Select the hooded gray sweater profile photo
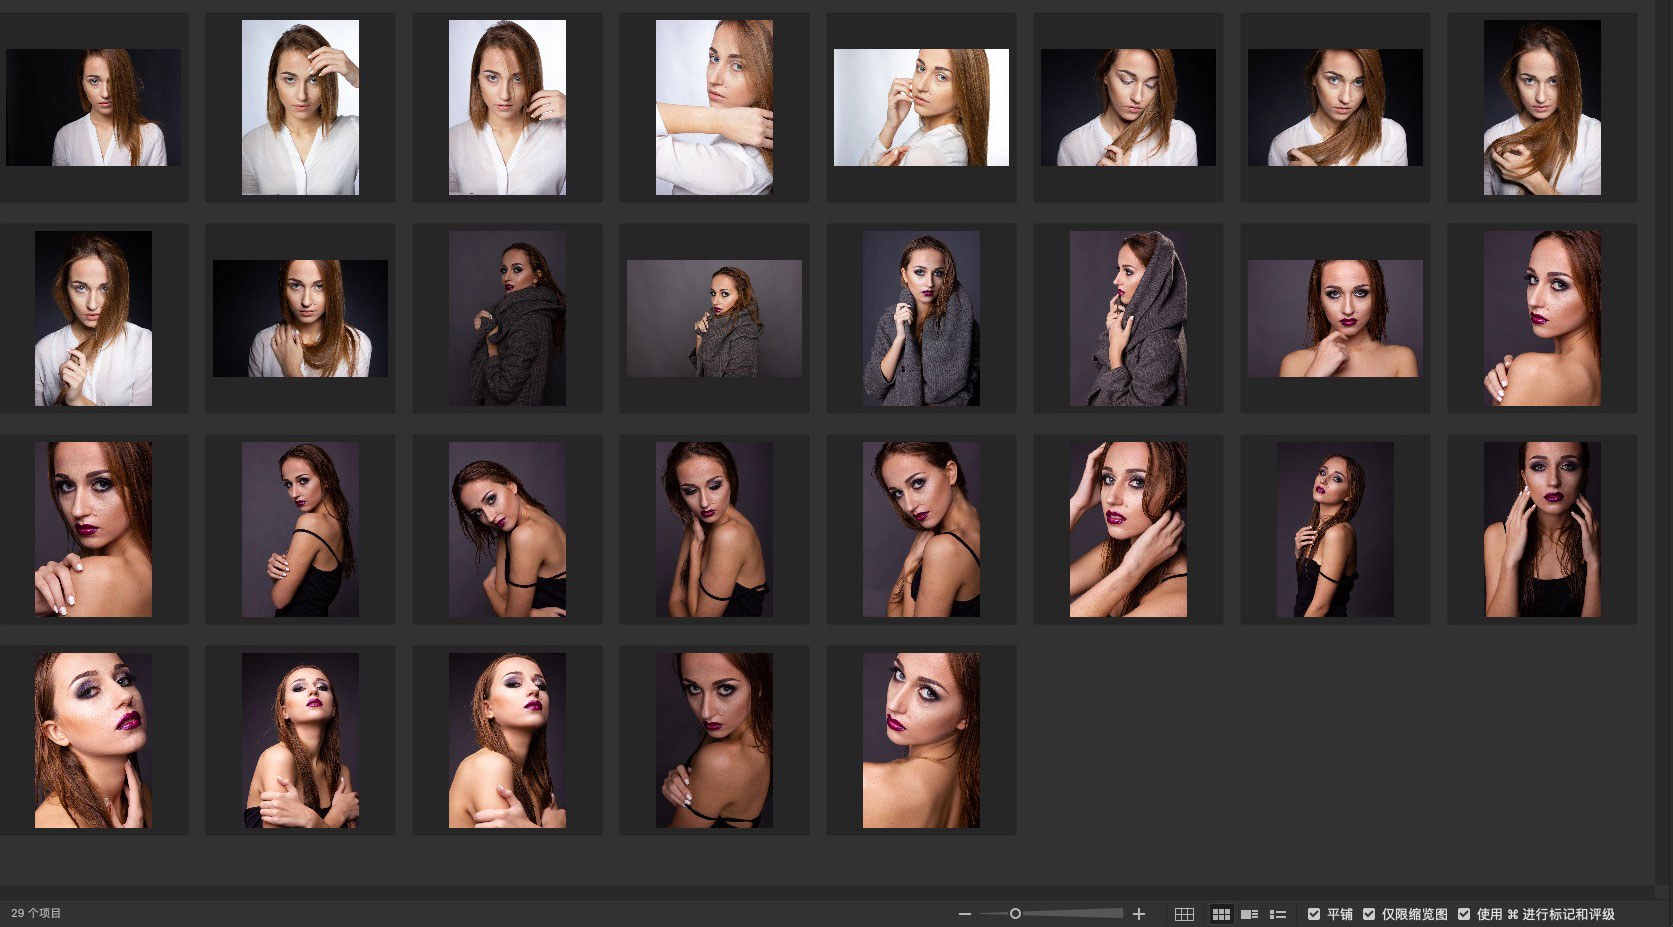 [x=1127, y=318]
